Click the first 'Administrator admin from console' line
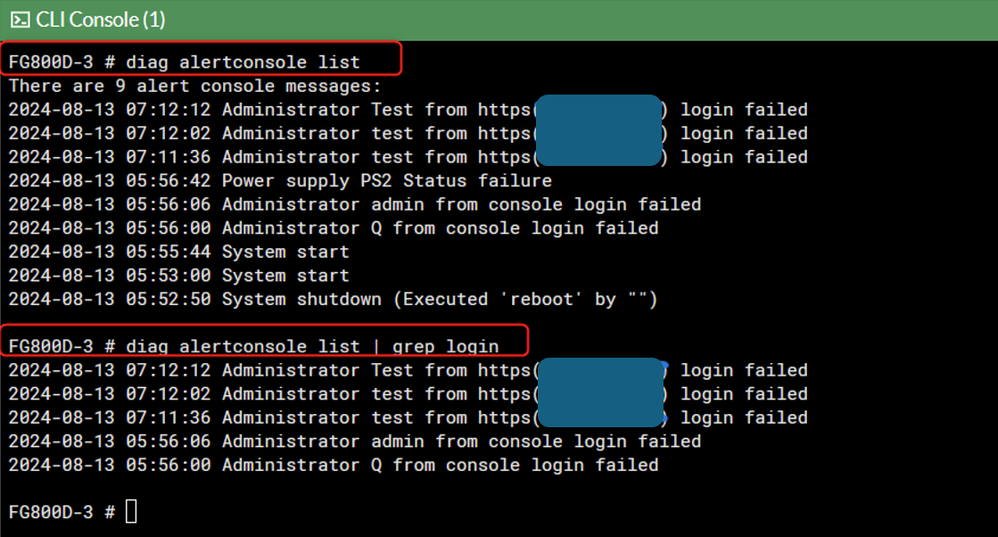The width and height of the screenshot is (998, 537). [x=461, y=204]
